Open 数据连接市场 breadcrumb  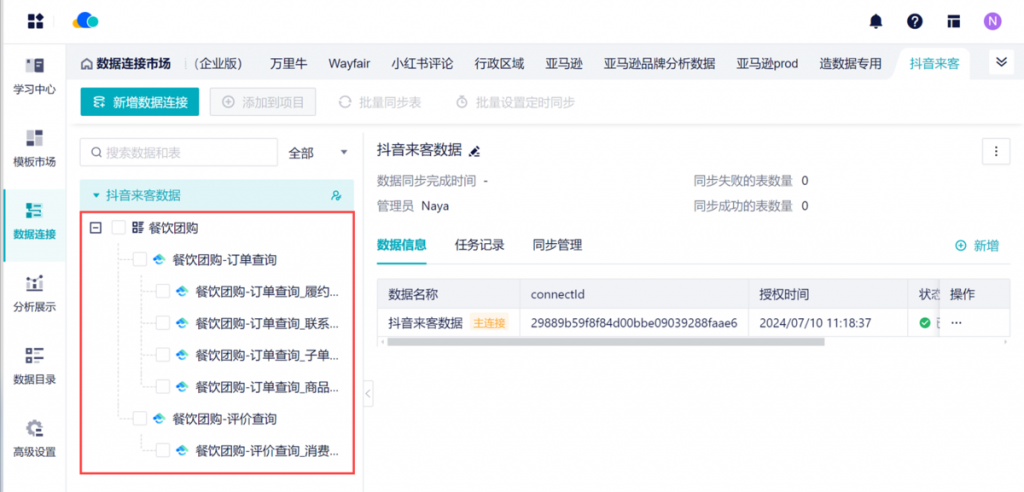133,63
